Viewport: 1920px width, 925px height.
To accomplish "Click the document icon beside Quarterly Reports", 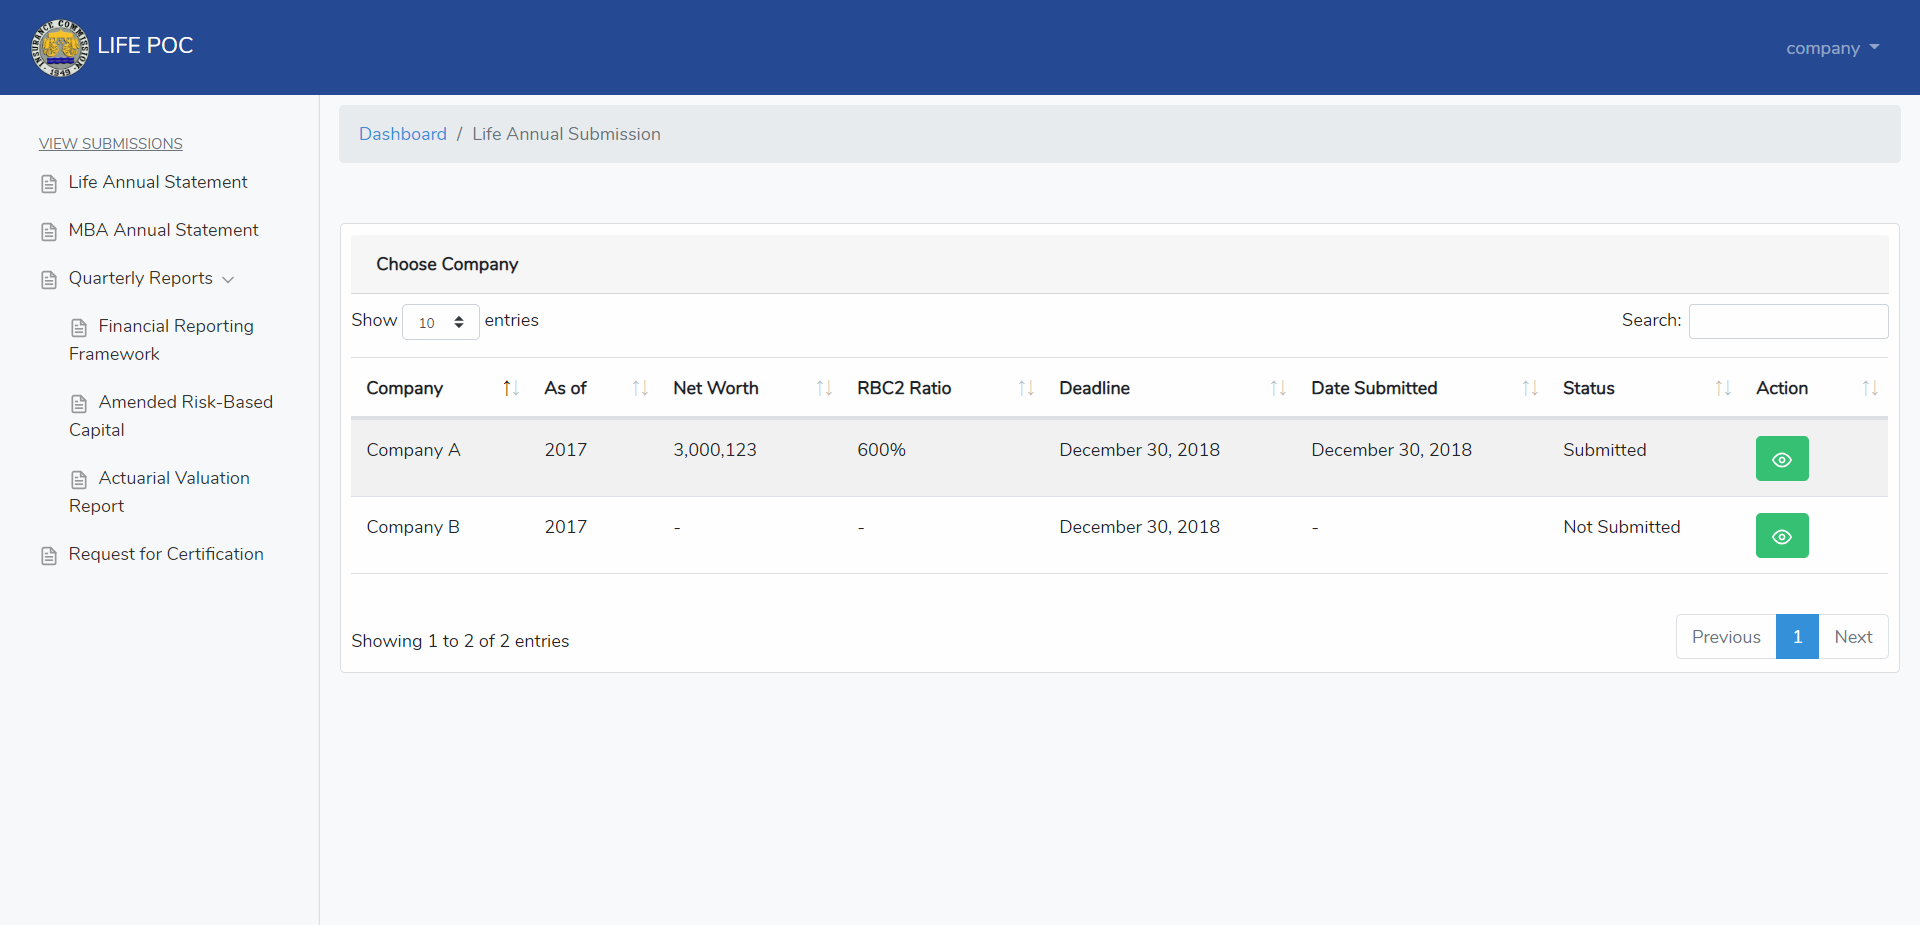I will click(x=49, y=280).
